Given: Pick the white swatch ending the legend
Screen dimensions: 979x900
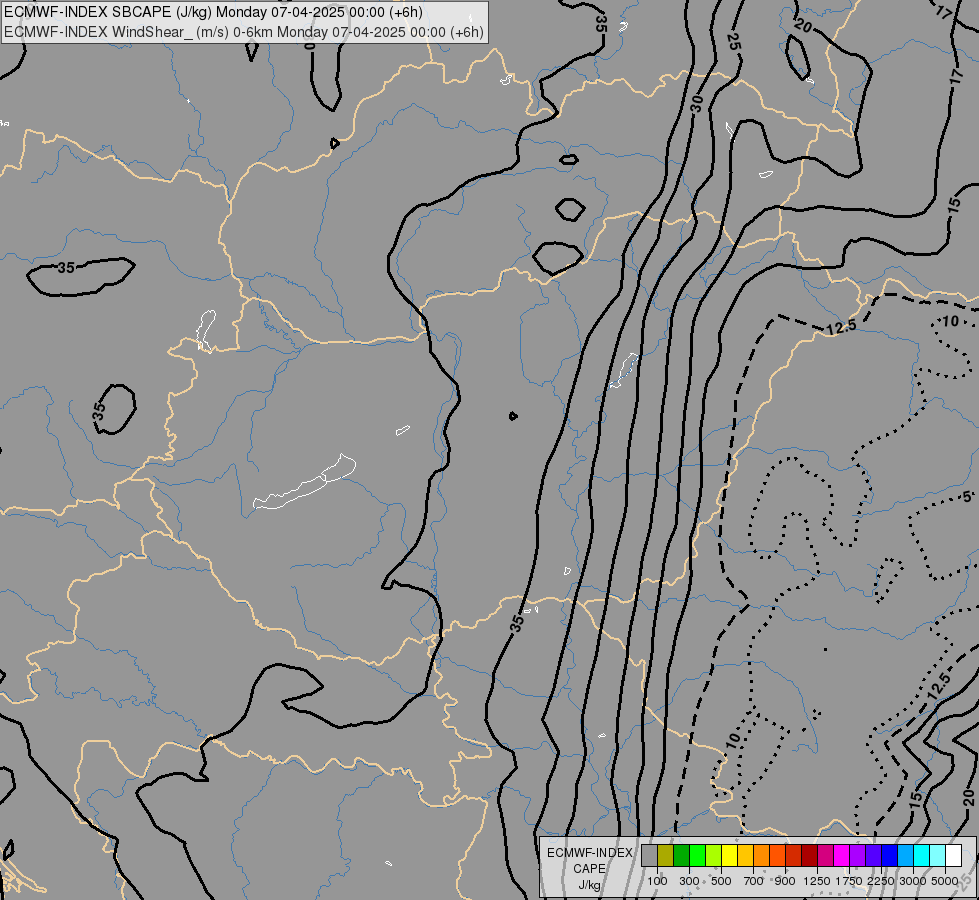Looking at the screenshot, I should pos(955,856).
